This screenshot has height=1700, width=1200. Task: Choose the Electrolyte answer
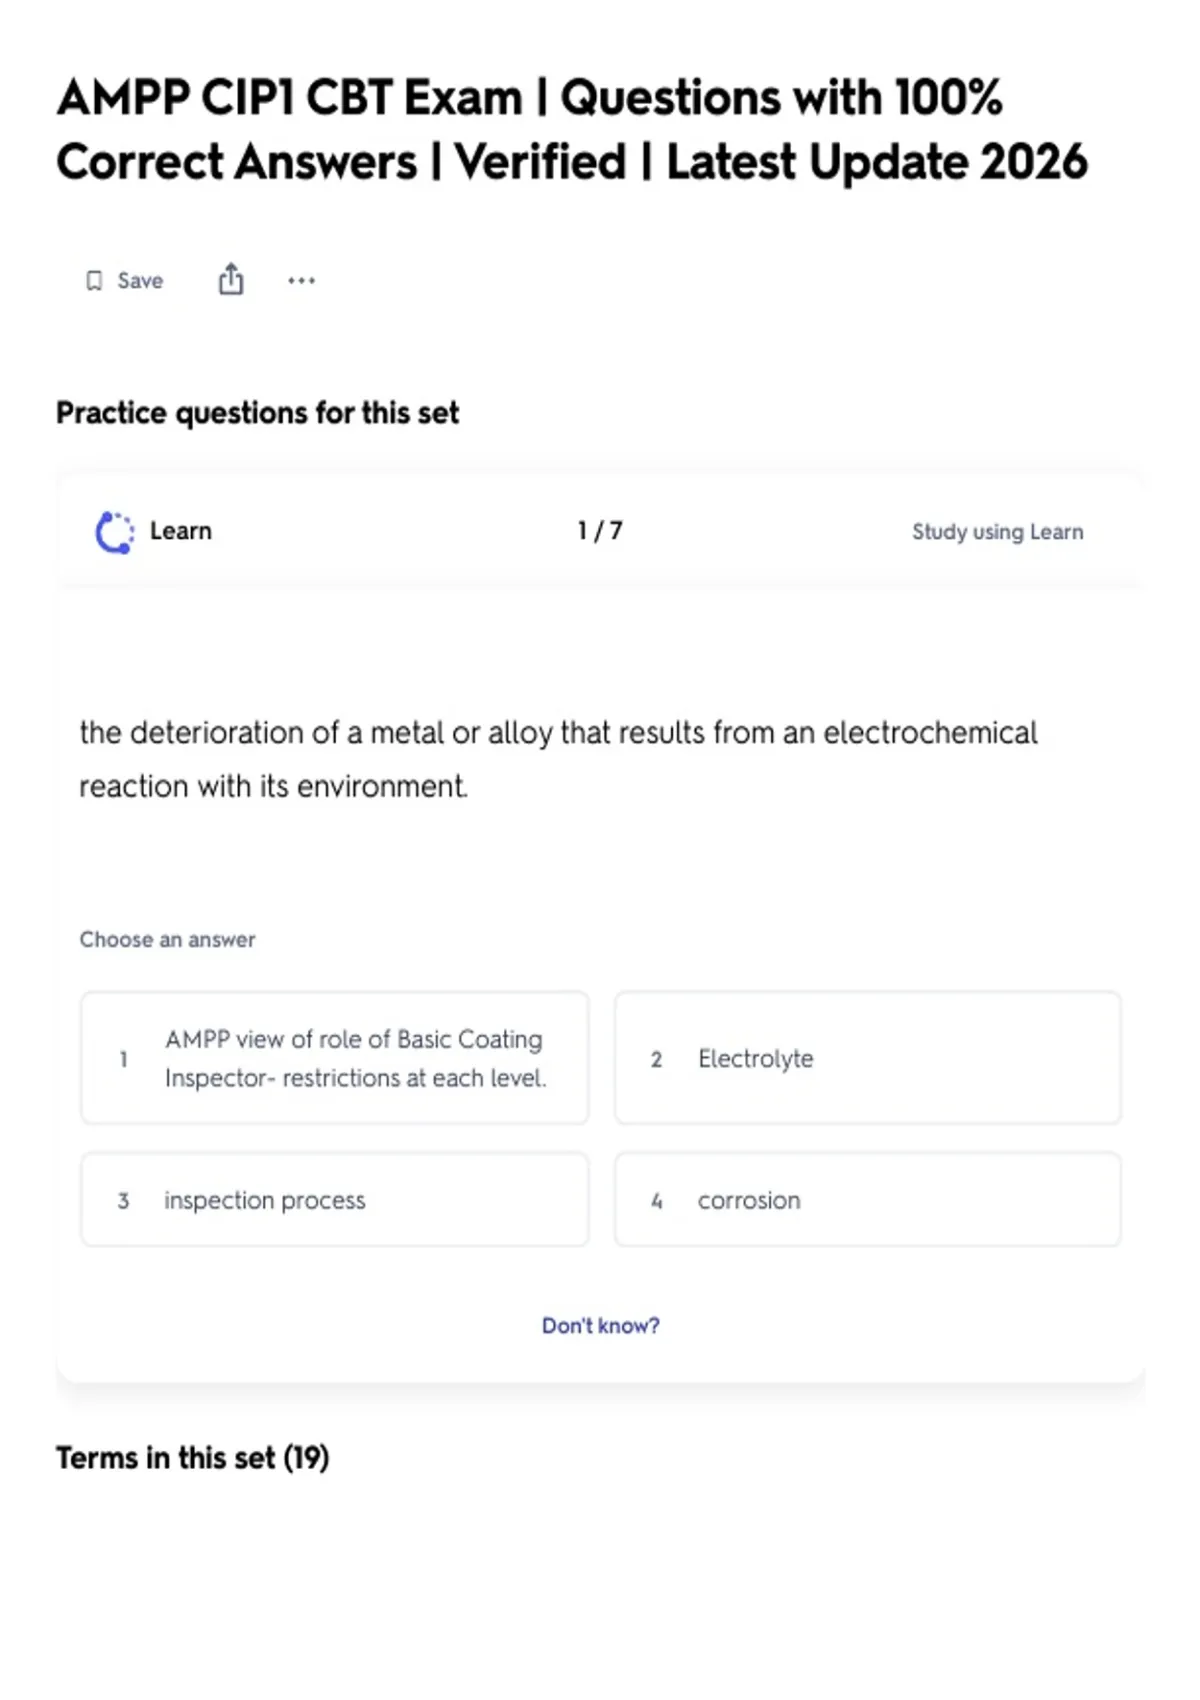[868, 1058]
